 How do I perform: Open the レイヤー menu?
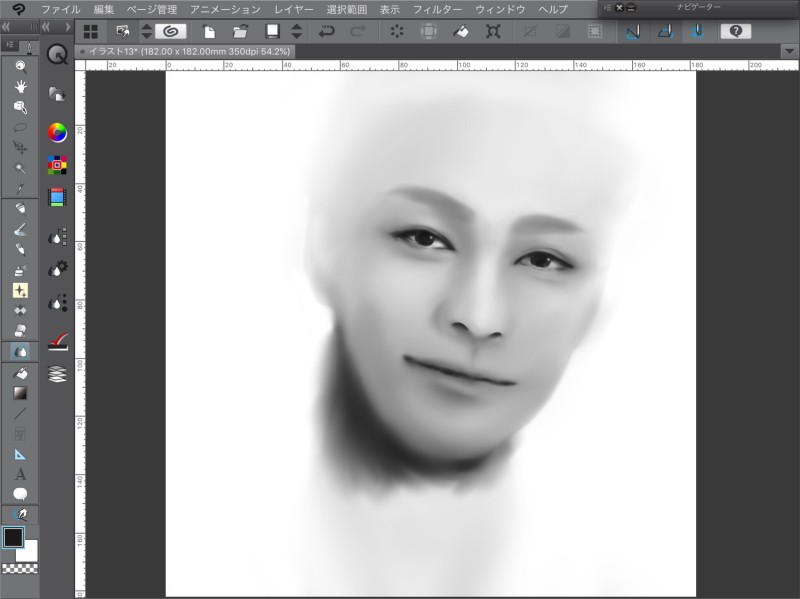(x=293, y=9)
